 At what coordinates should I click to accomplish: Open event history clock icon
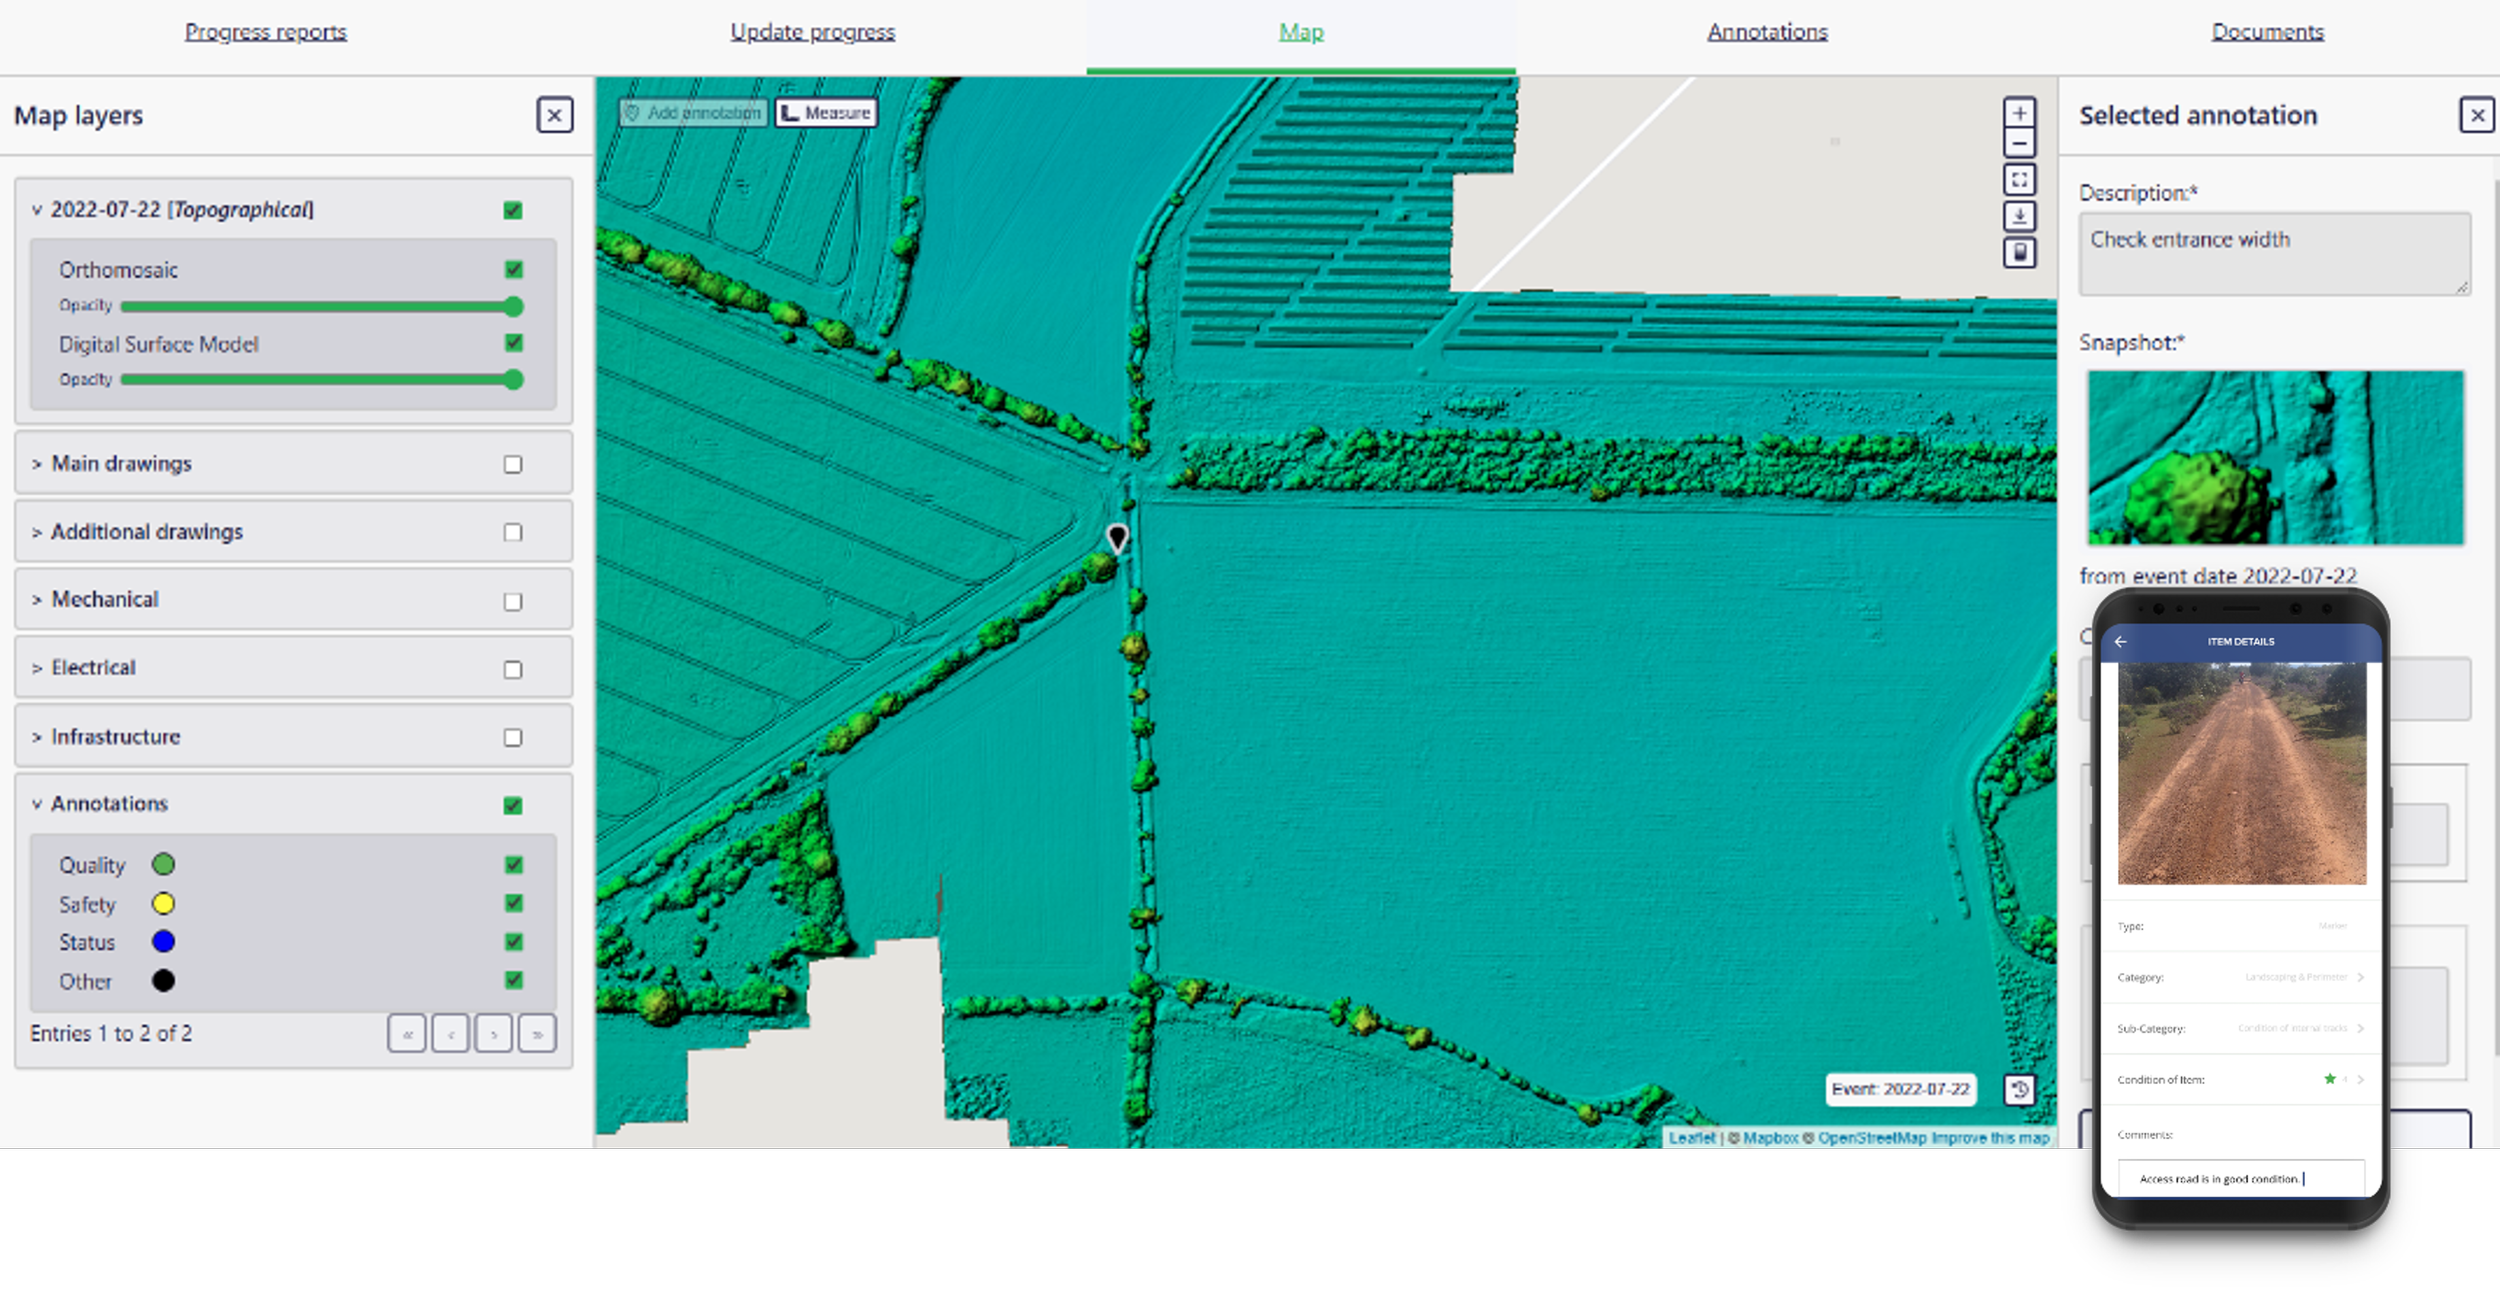coord(2019,1090)
